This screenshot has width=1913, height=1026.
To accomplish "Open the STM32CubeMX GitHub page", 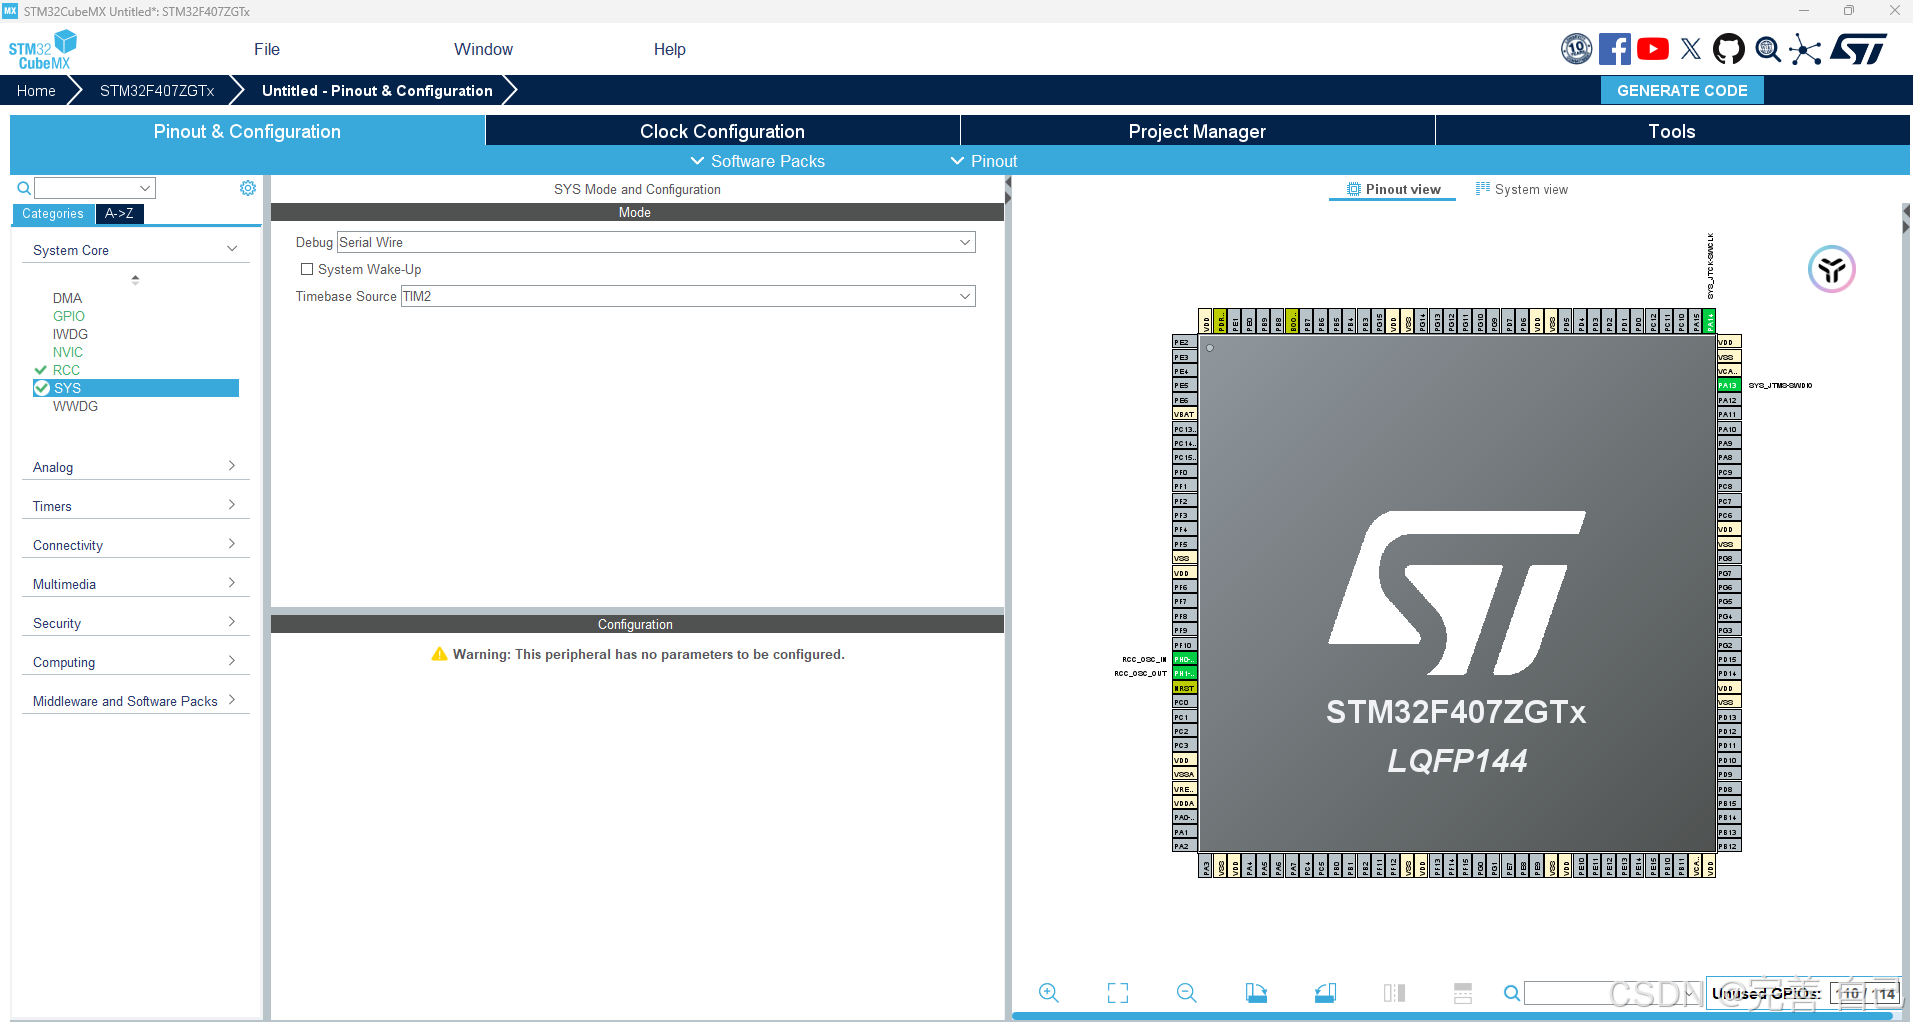I will pyautogui.click(x=1729, y=47).
